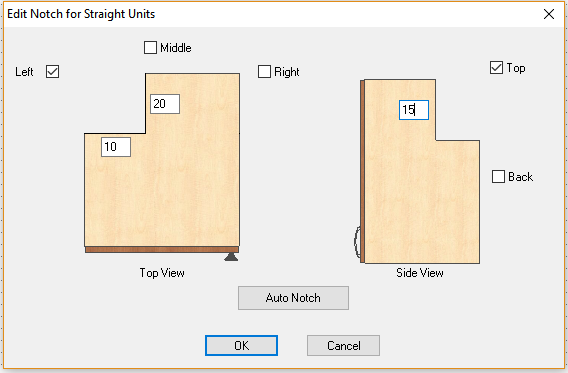Image resolution: width=568 pixels, height=373 pixels.
Task: Click the brown door edge in side view
Action: 362,171
